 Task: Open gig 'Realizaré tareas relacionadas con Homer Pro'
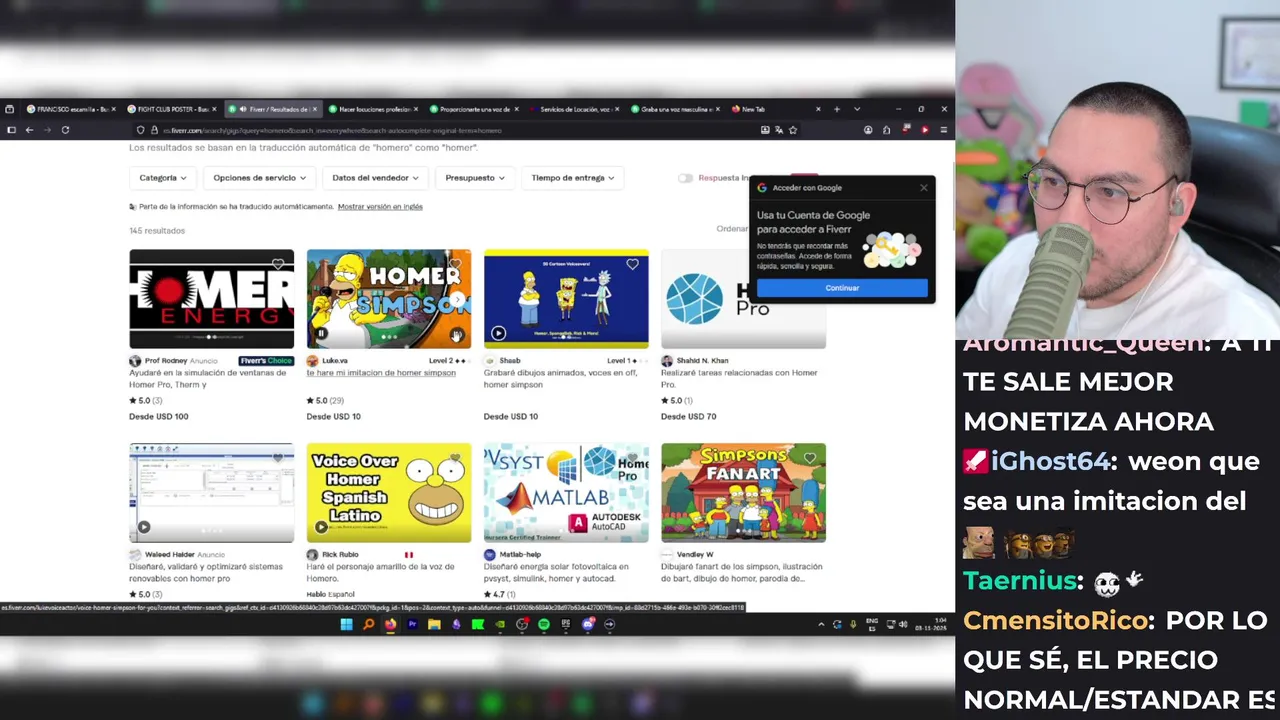point(739,378)
